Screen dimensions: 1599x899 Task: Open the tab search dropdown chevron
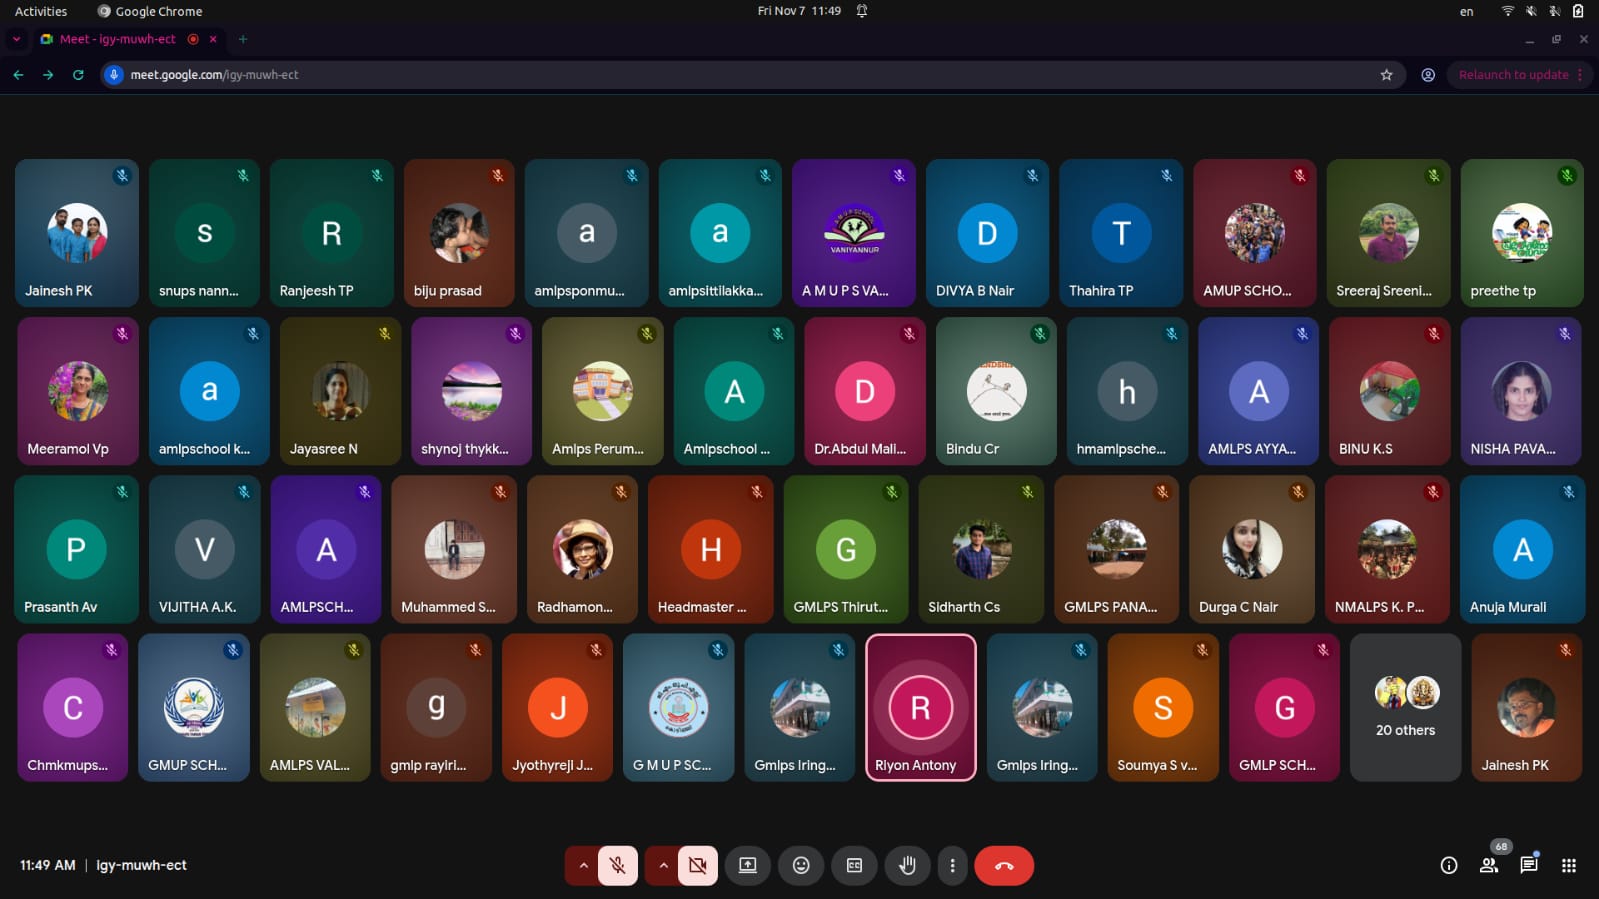pos(16,39)
